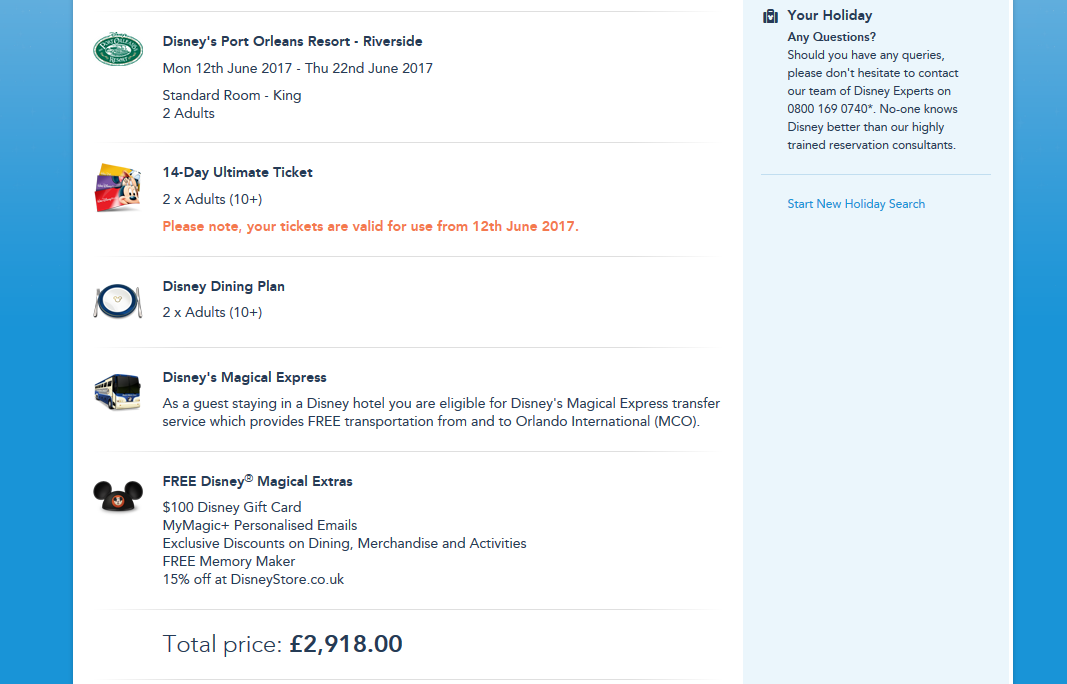1067x684 pixels.
Task: Open the Start New Holiday Search link
Action: tap(856, 204)
